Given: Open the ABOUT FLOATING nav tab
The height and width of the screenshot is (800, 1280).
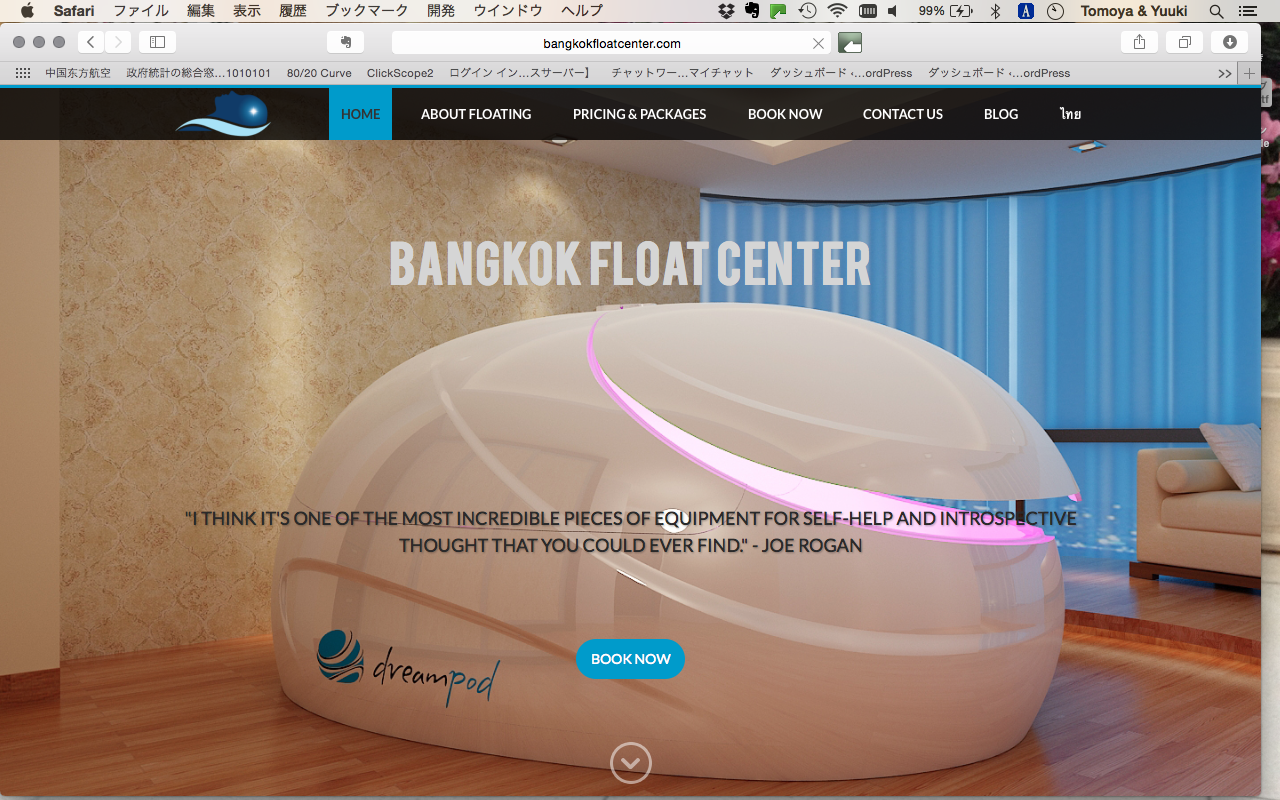Looking at the screenshot, I should (x=476, y=114).
